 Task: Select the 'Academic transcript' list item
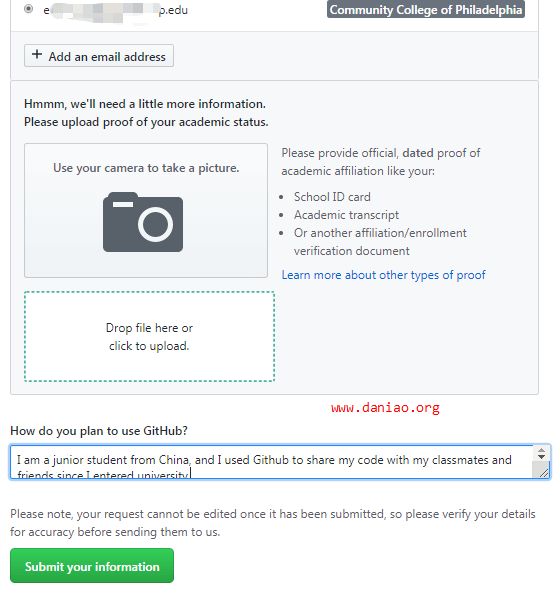[x=346, y=215]
